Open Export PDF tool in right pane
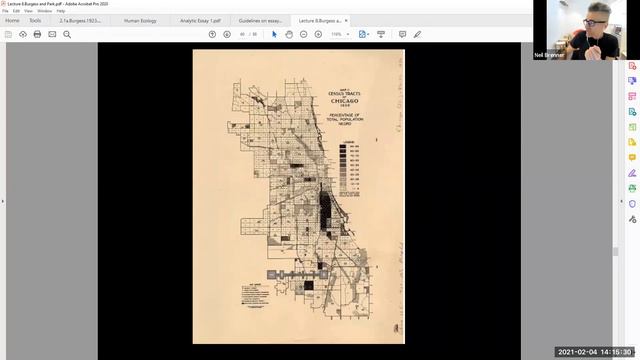Viewport: 640px width, 360px height. 632,112
